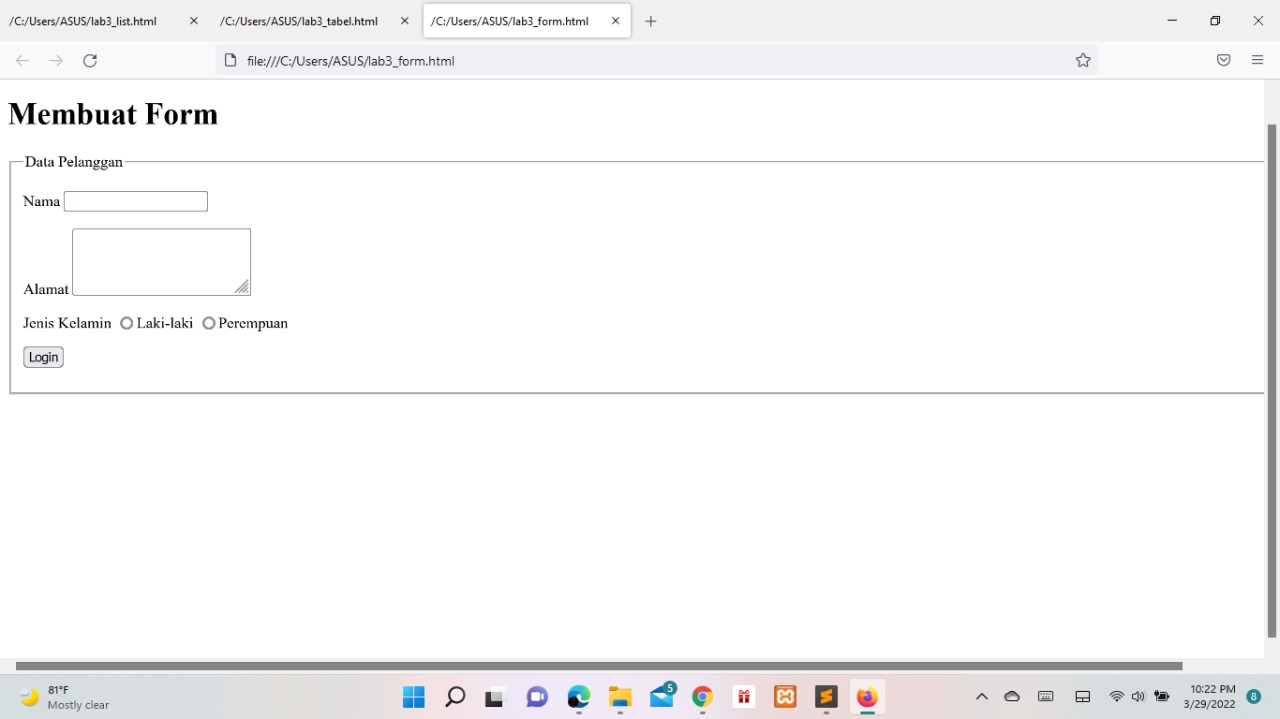Click the Alamat textarea resize handle
Screen dimensions: 1280x719
pos(242,287)
